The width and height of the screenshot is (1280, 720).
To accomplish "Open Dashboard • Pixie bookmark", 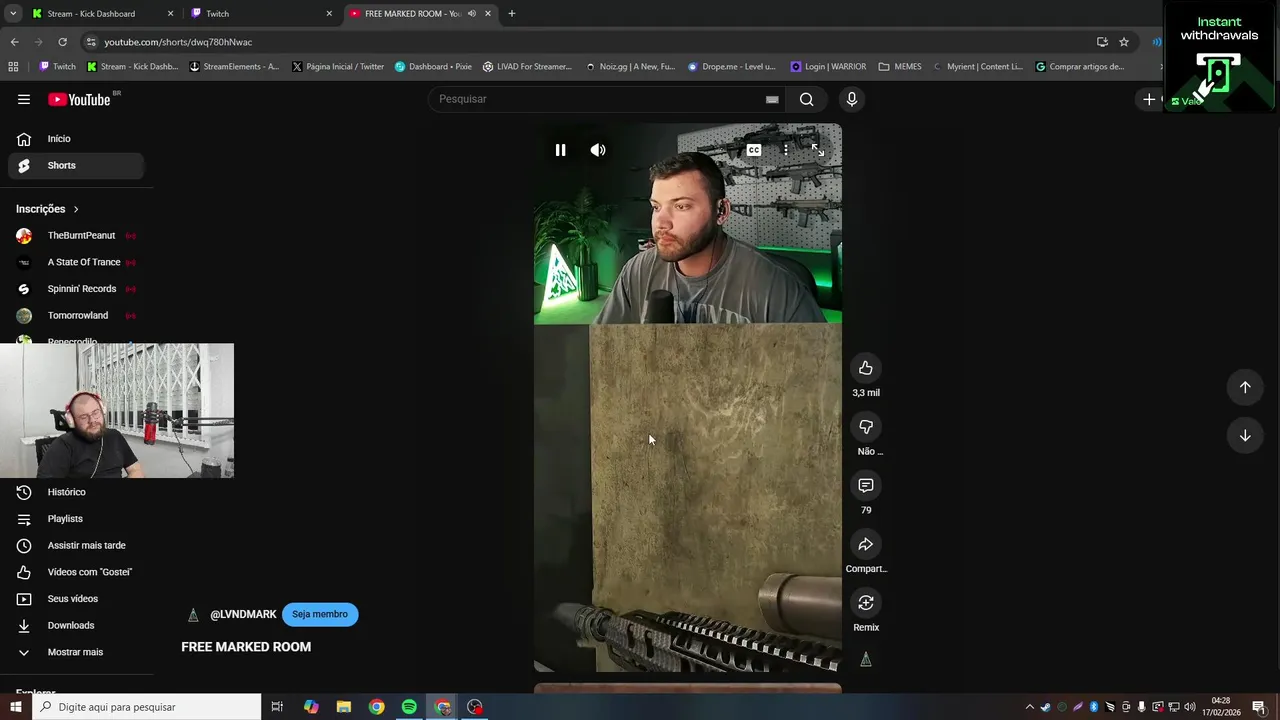I will tap(433, 67).
